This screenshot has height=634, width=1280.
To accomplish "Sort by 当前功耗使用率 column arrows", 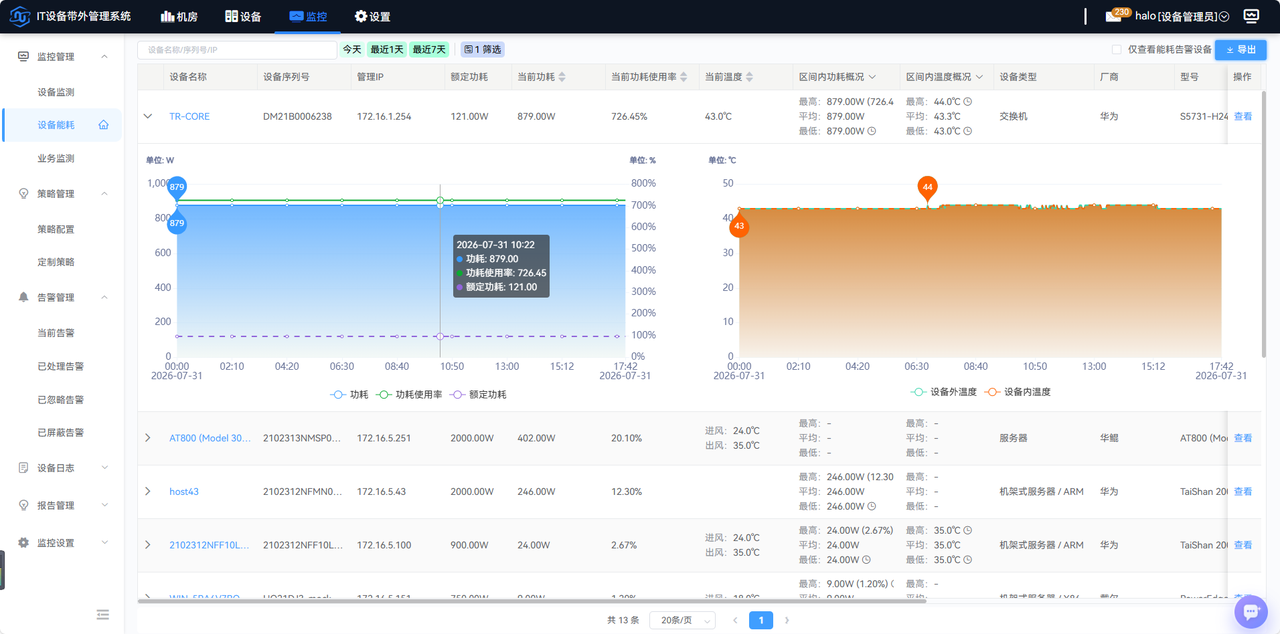I will (x=685, y=77).
